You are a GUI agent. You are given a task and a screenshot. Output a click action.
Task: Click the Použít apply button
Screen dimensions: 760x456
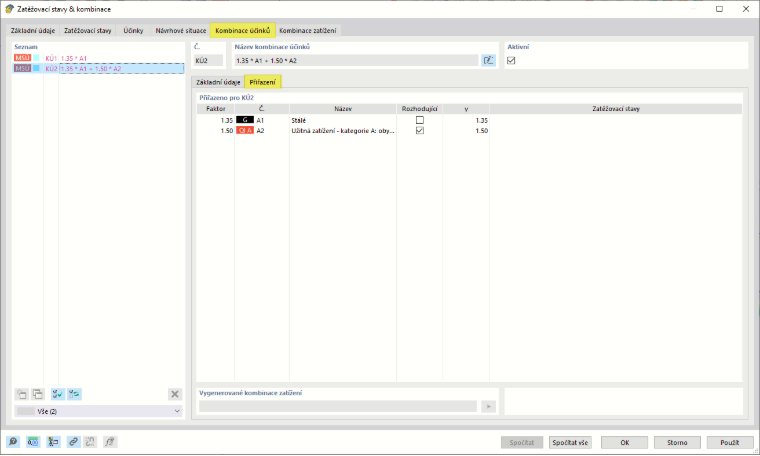click(x=729, y=442)
